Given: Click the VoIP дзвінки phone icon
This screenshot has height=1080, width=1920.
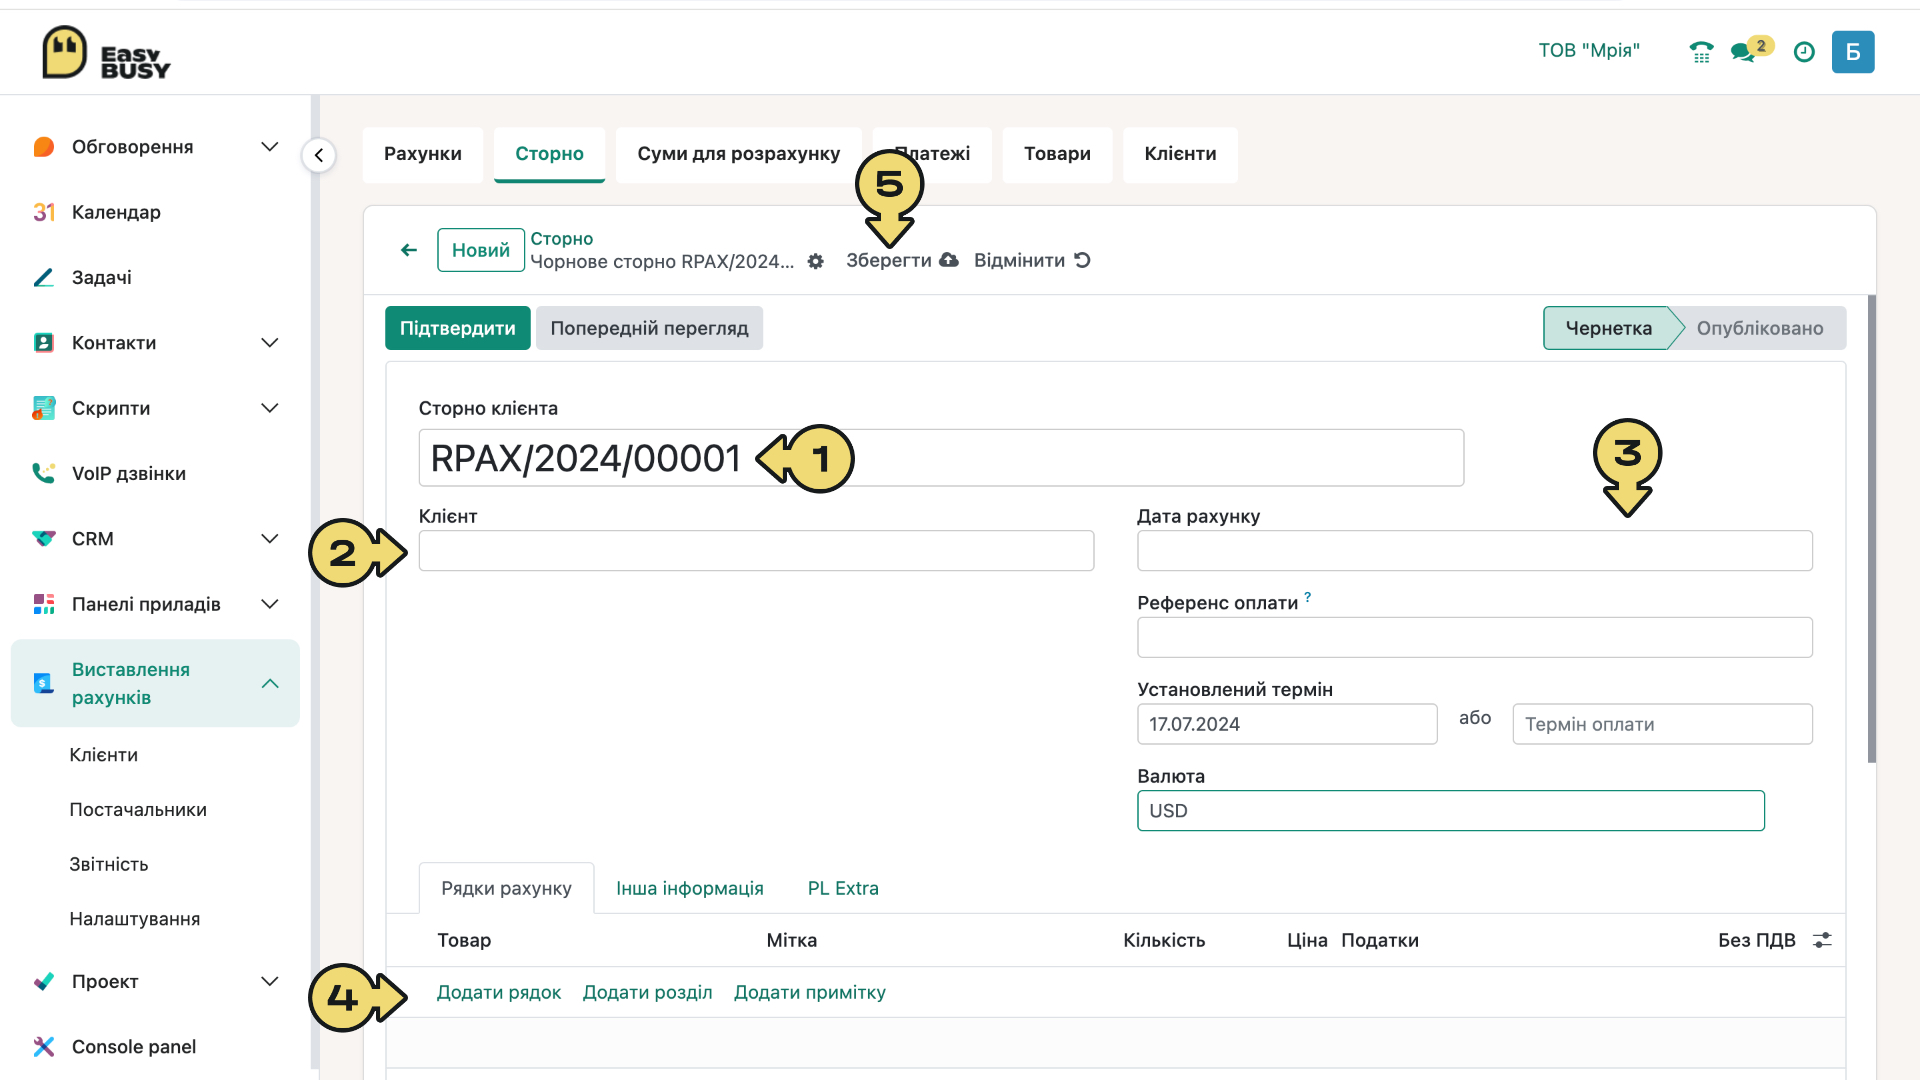Looking at the screenshot, I should [44, 473].
